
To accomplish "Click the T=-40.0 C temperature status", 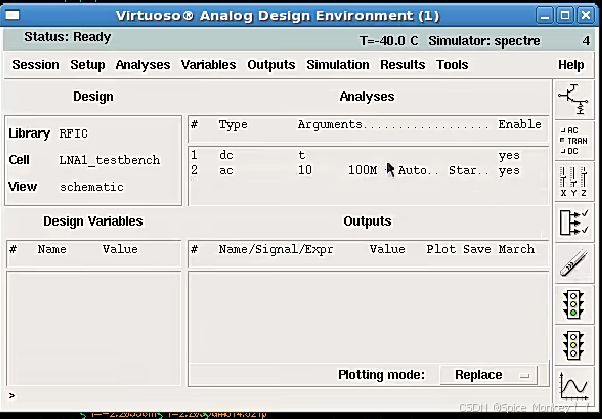I will pyautogui.click(x=389, y=41).
